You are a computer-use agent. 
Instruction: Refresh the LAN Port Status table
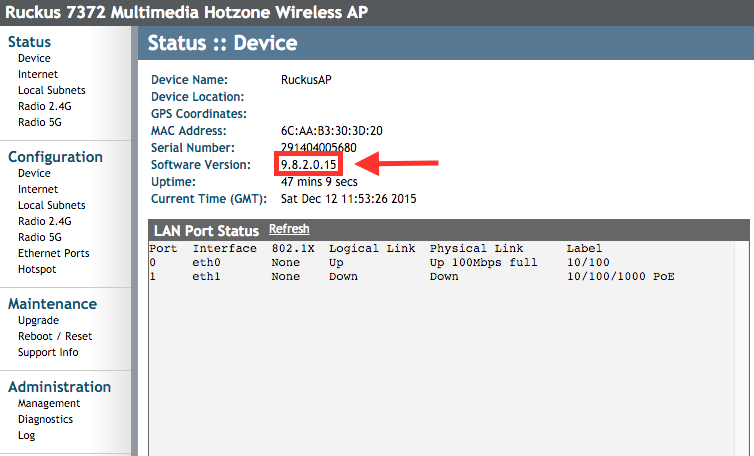tap(289, 229)
